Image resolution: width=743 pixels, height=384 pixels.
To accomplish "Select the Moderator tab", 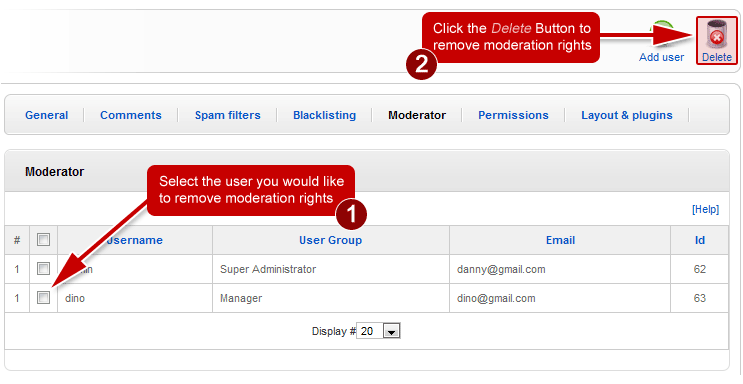I will 417,115.
